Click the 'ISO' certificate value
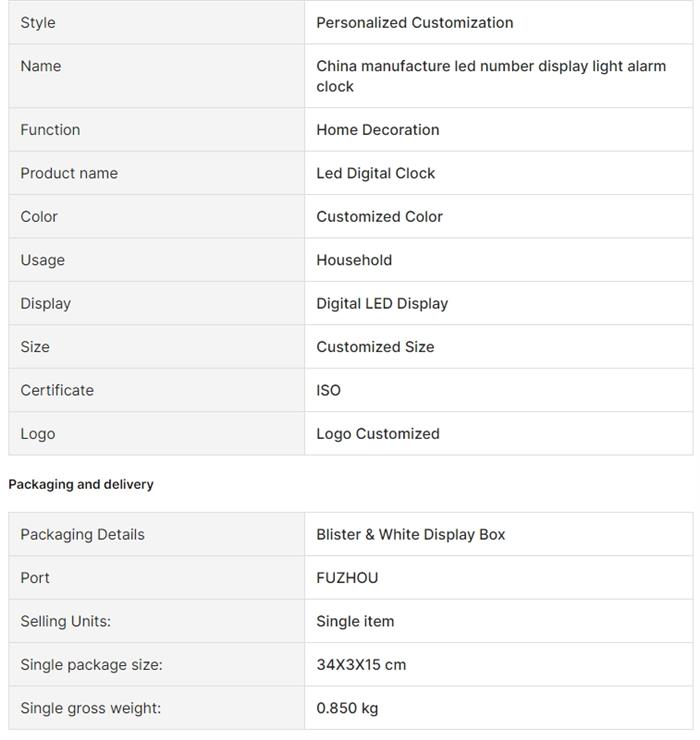The image size is (700, 740). pyautogui.click(x=328, y=391)
